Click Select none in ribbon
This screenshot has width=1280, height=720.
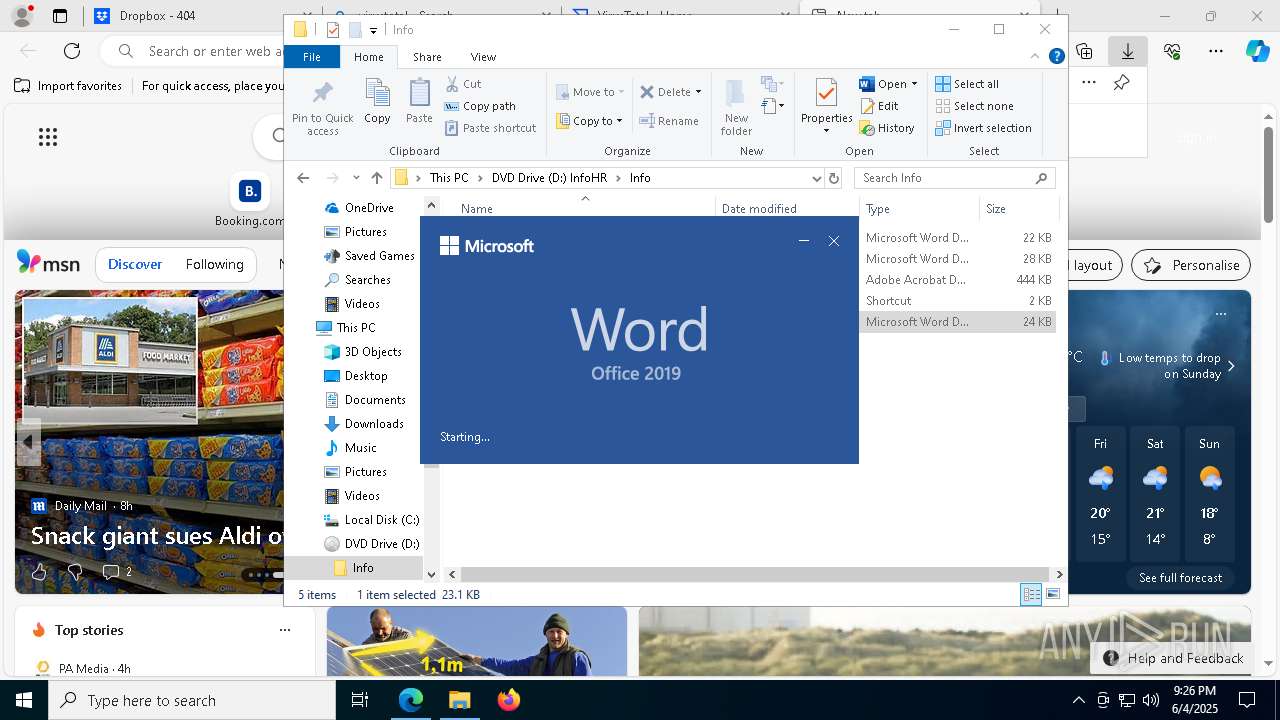975,106
